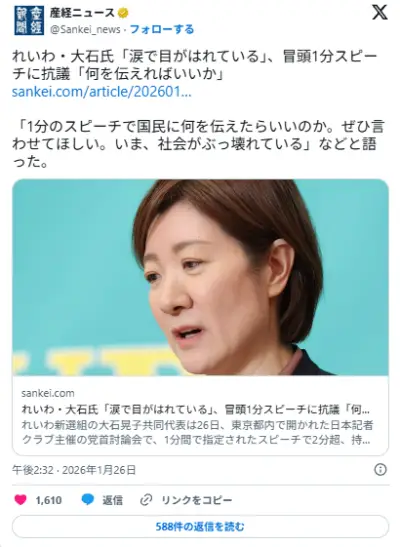Click the sankei.com domain in the card
Image resolution: width=400 pixels, height=547 pixels.
click(48, 393)
